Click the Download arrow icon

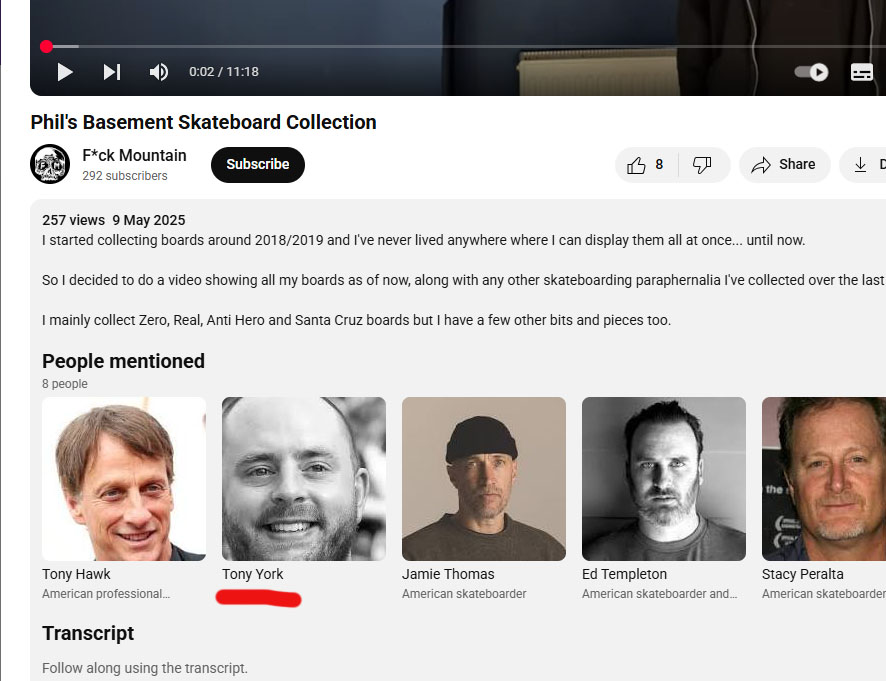coord(860,165)
